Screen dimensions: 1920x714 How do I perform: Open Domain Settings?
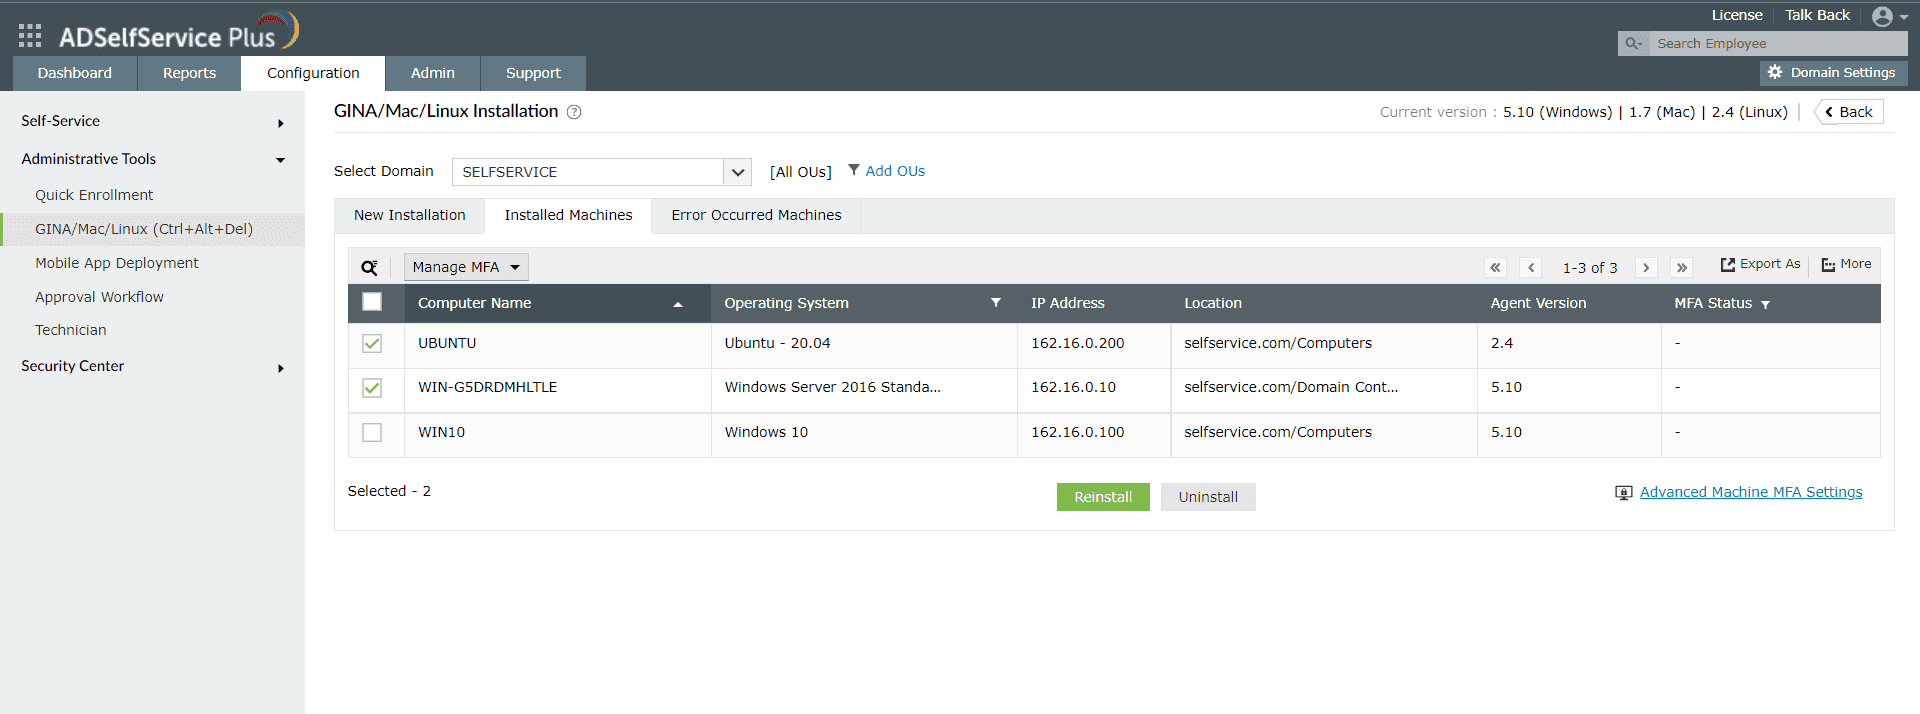coord(1833,73)
